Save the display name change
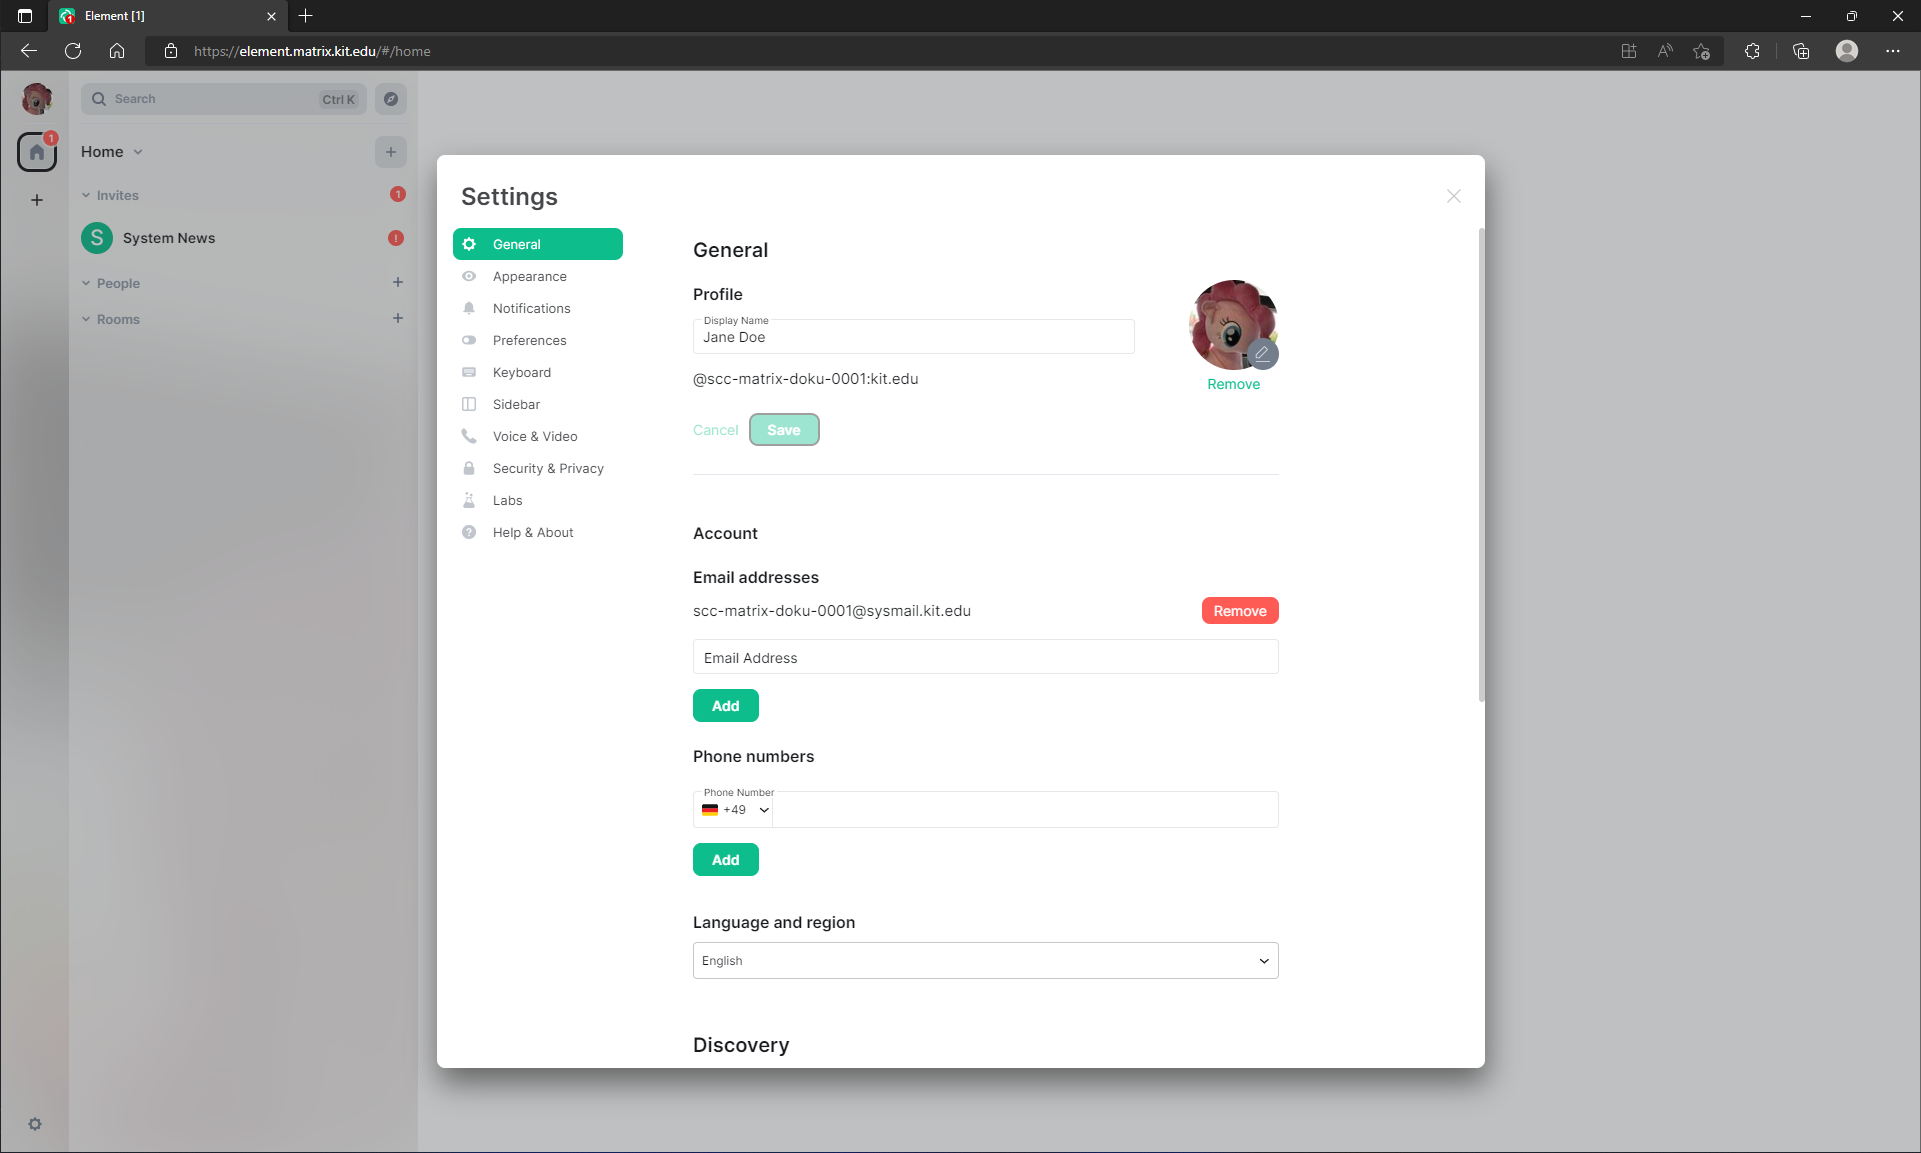This screenshot has width=1921, height=1153. pos(783,430)
